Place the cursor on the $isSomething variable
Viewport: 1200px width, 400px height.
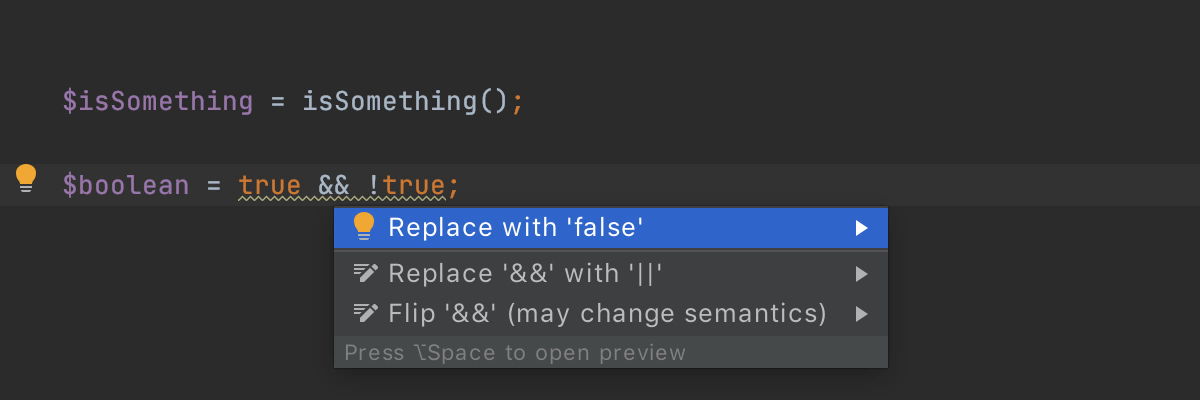(157, 101)
